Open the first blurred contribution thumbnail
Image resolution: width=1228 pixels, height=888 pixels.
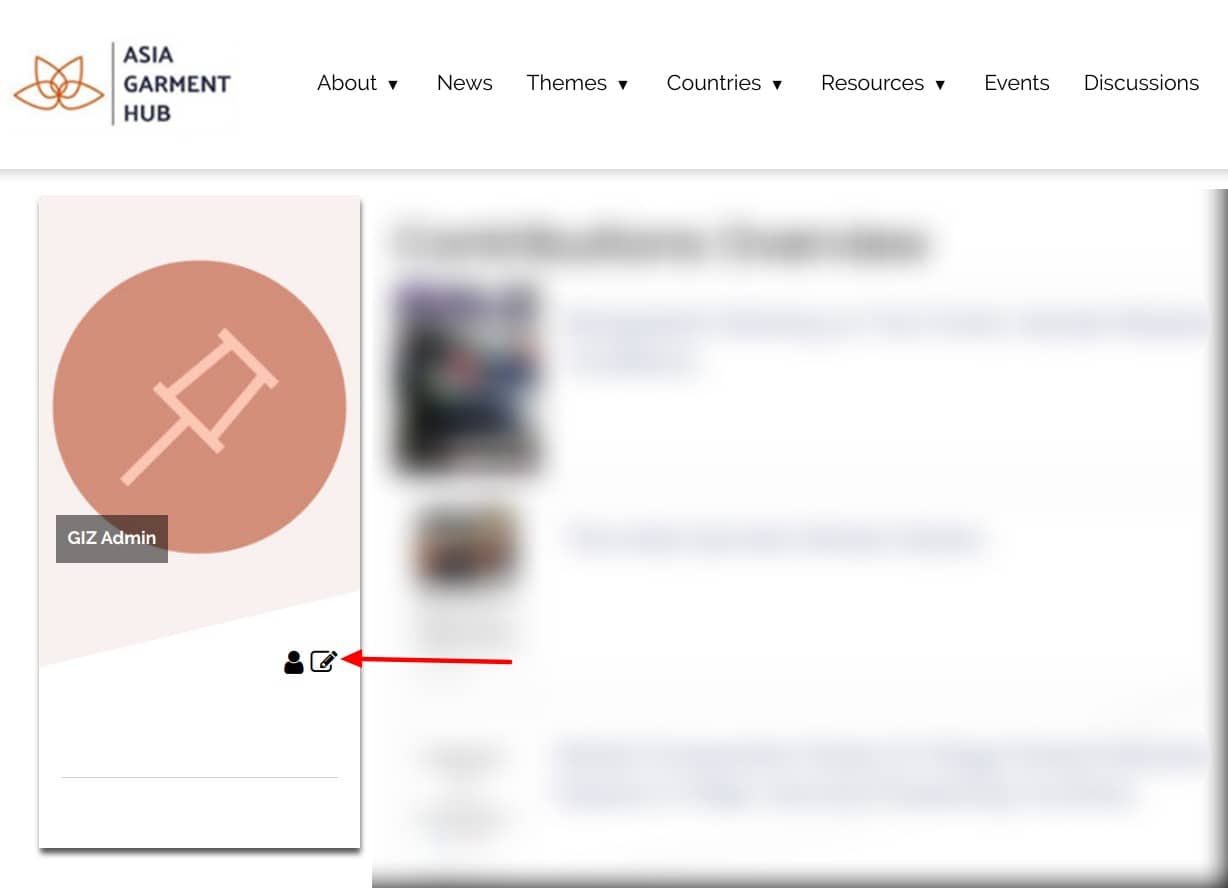click(467, 377)
